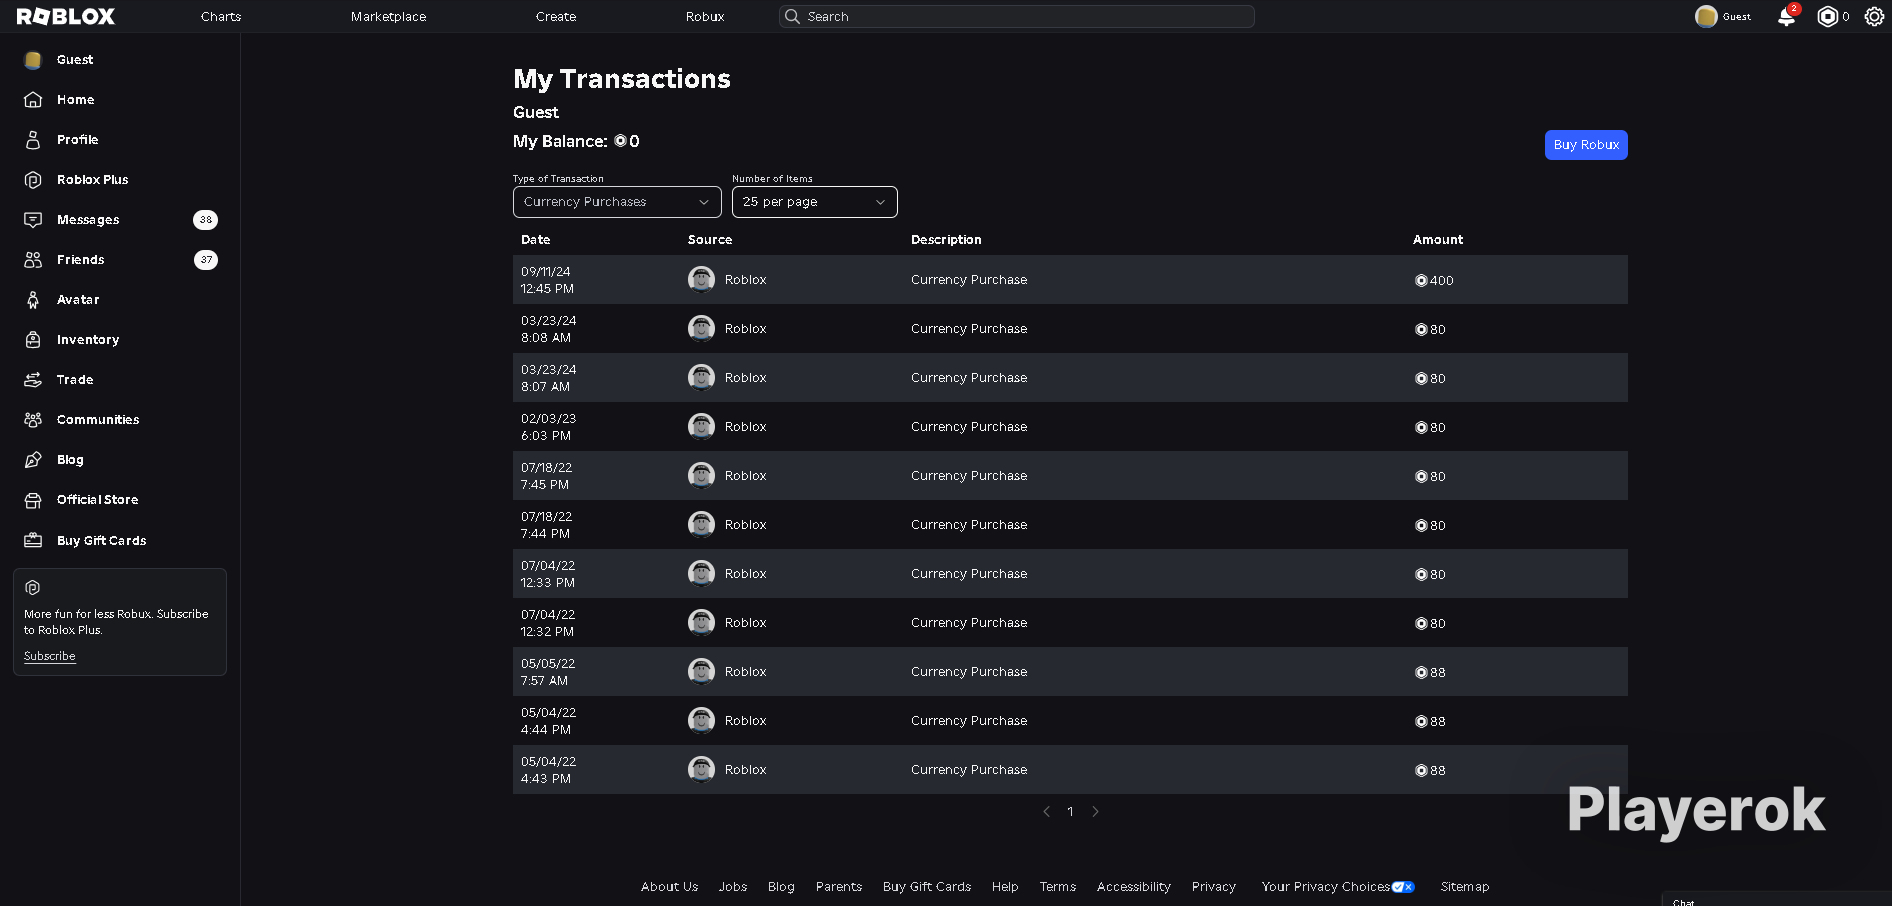Click the Inventory bag icon in sidebar

click(x=33, y=340)
